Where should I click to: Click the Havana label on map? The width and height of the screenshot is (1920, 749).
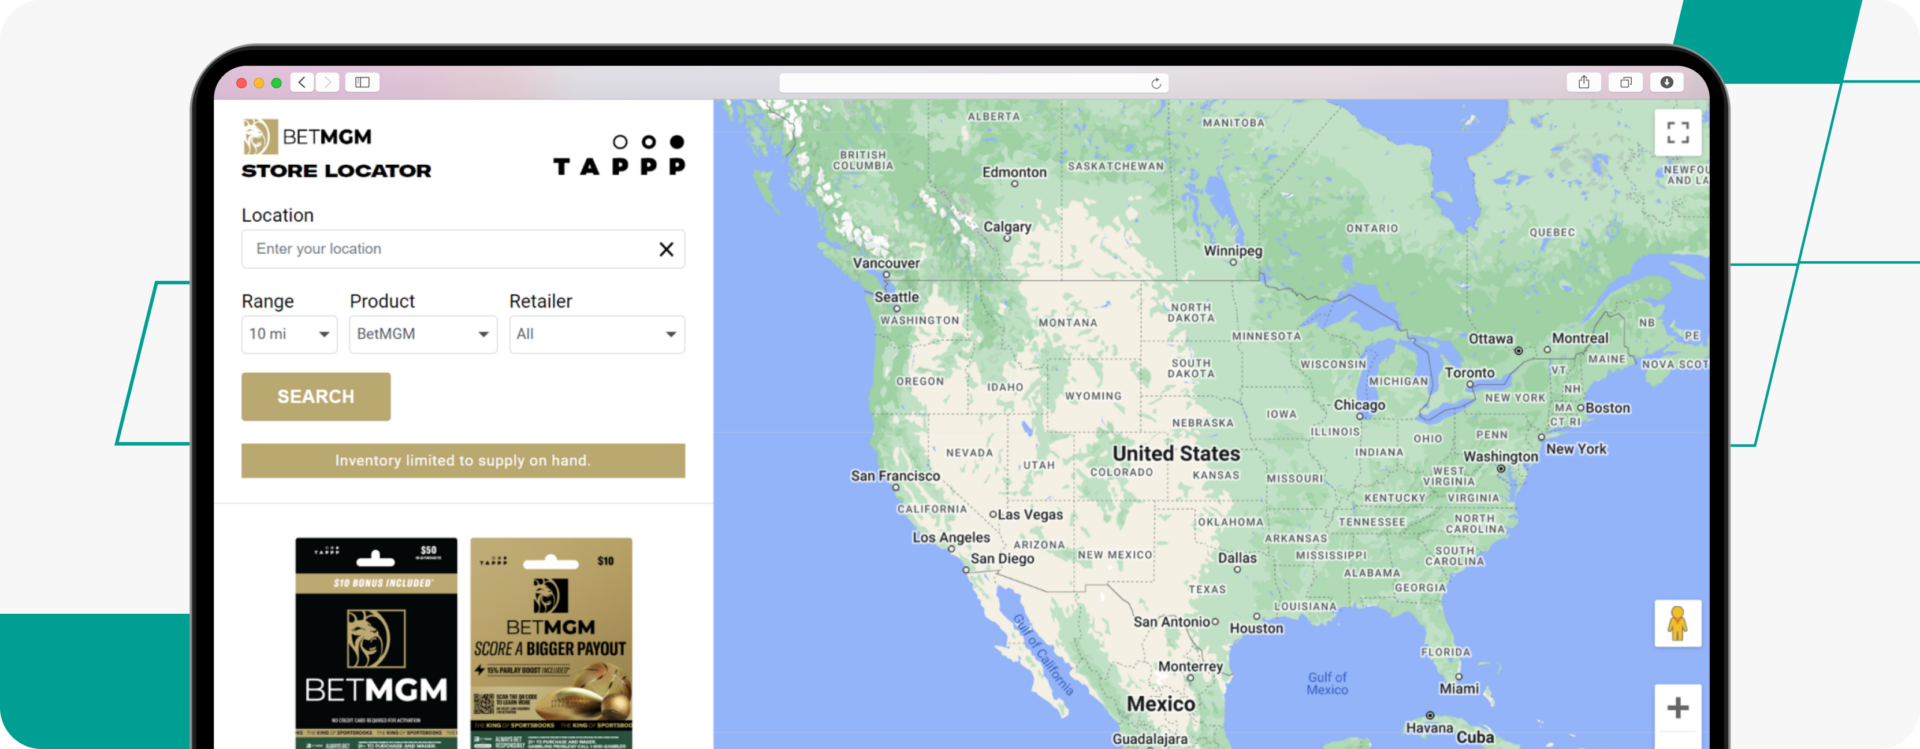pyautogui.click(x=1429, y=728)
